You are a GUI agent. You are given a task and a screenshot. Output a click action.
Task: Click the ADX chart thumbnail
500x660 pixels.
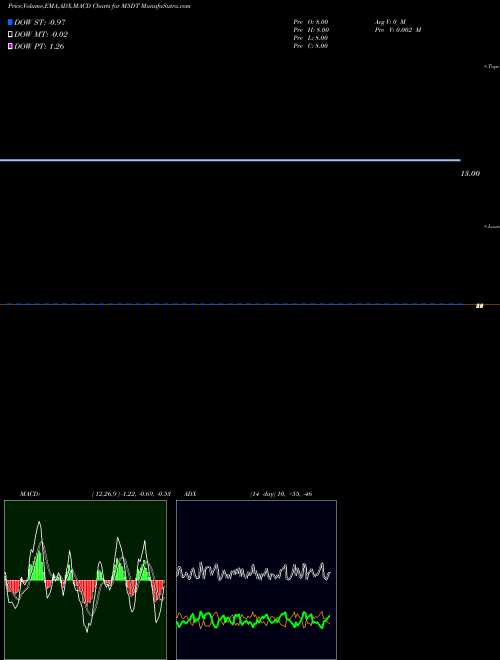click(x=256, y=580)
